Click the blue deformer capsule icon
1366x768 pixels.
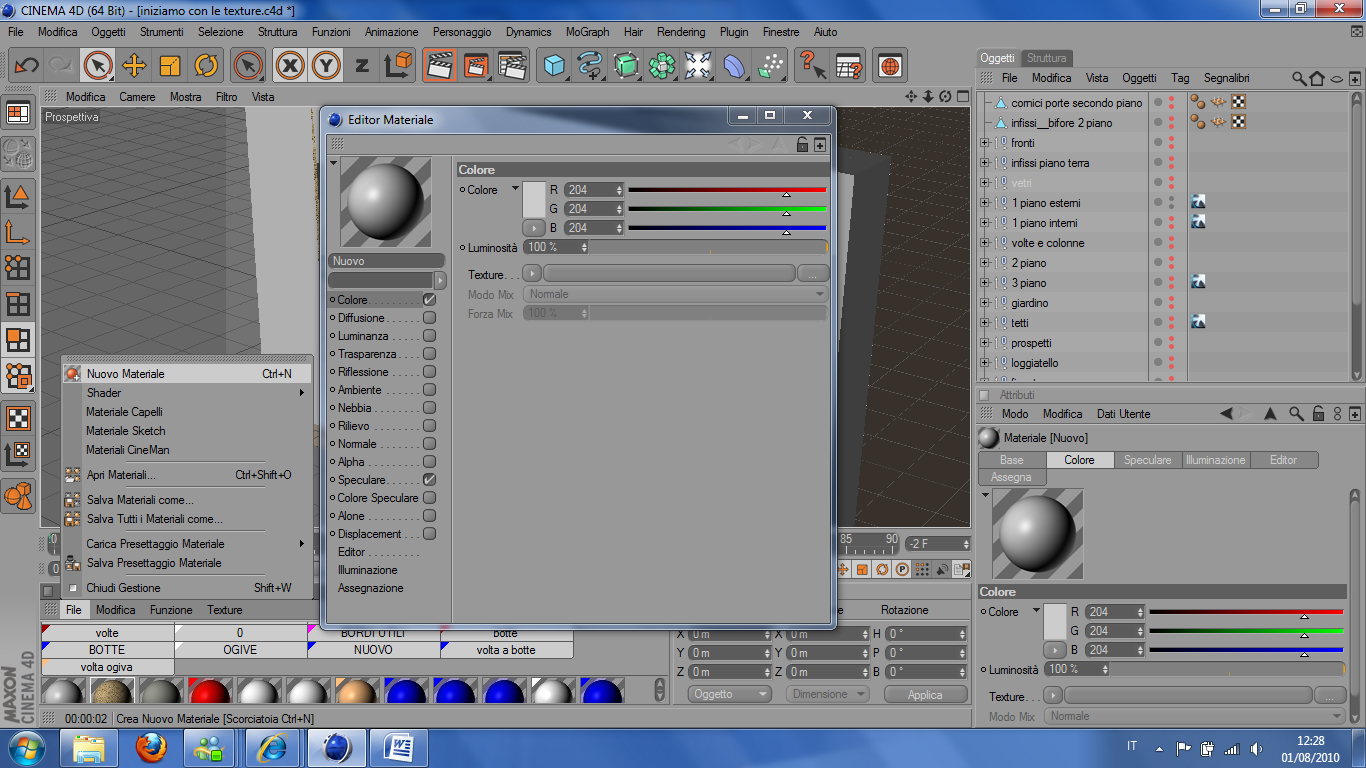coord(734,66)
